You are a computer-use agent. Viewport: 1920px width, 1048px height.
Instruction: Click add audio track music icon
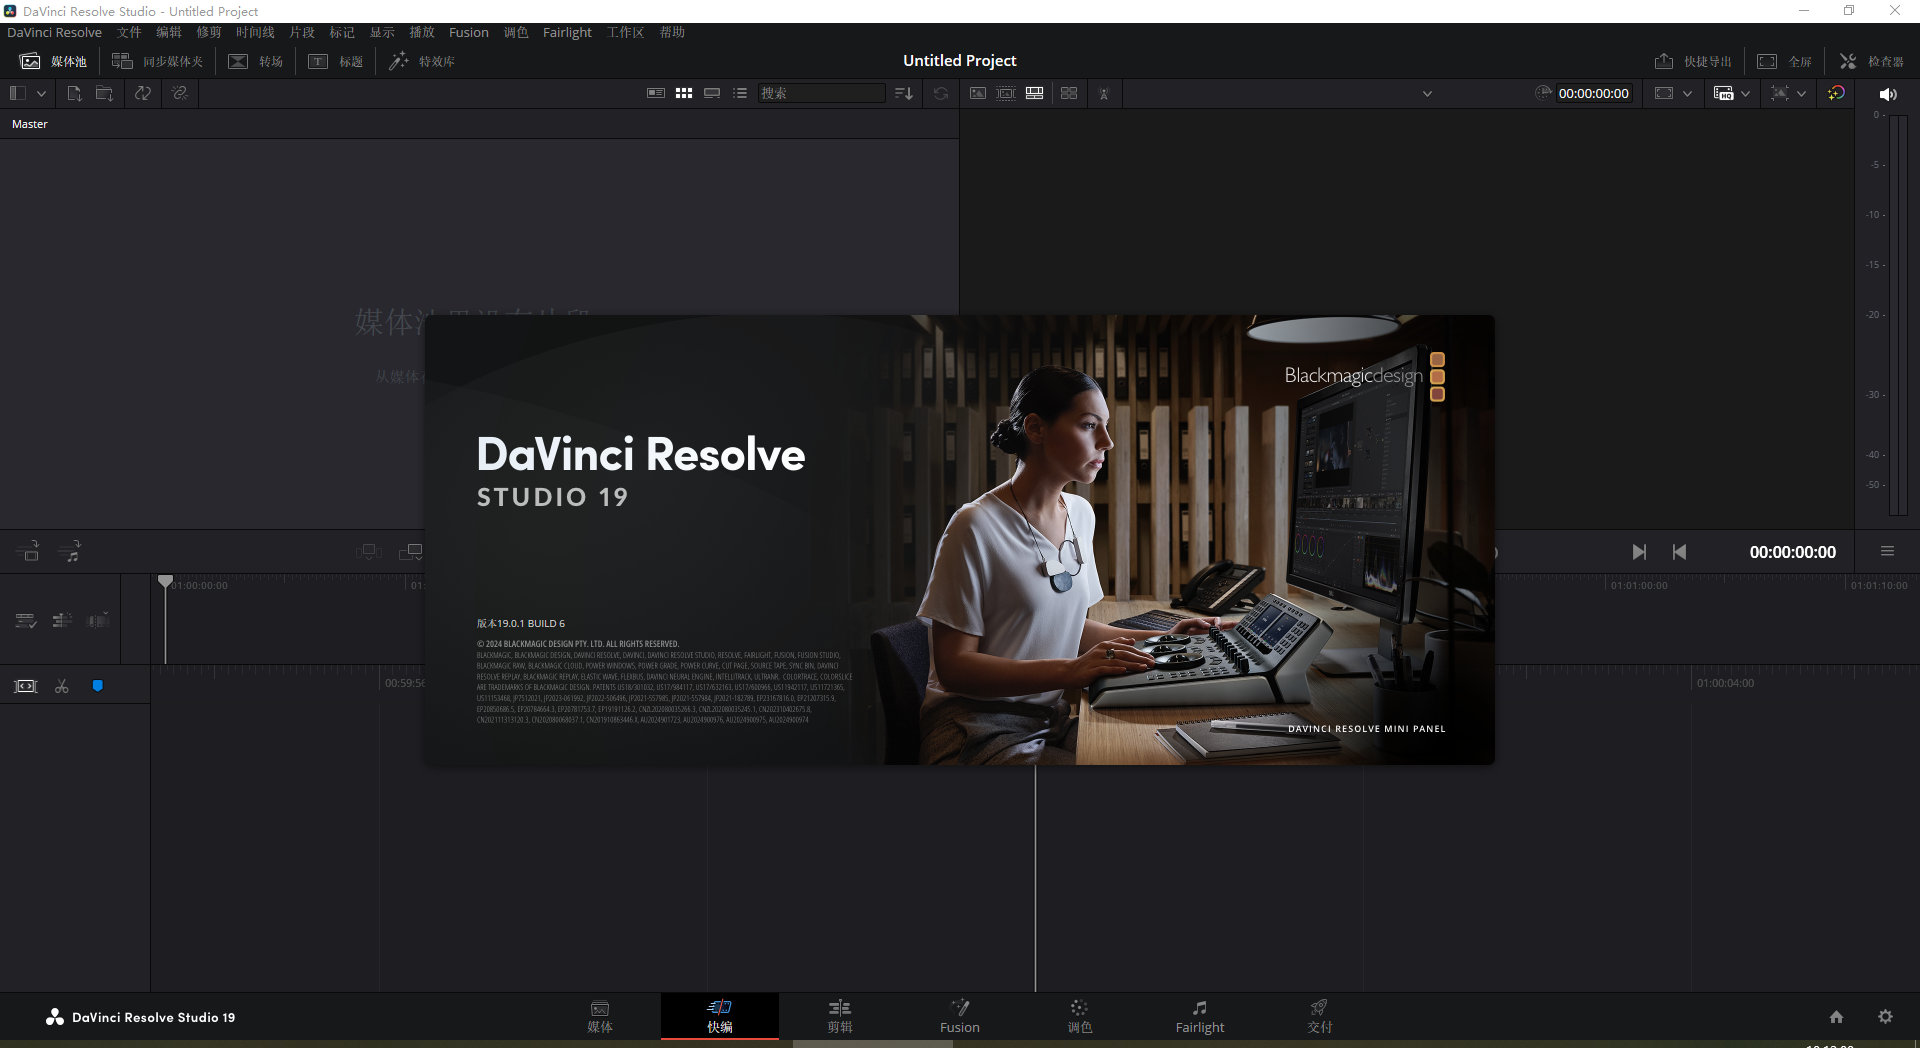[70, 551]
